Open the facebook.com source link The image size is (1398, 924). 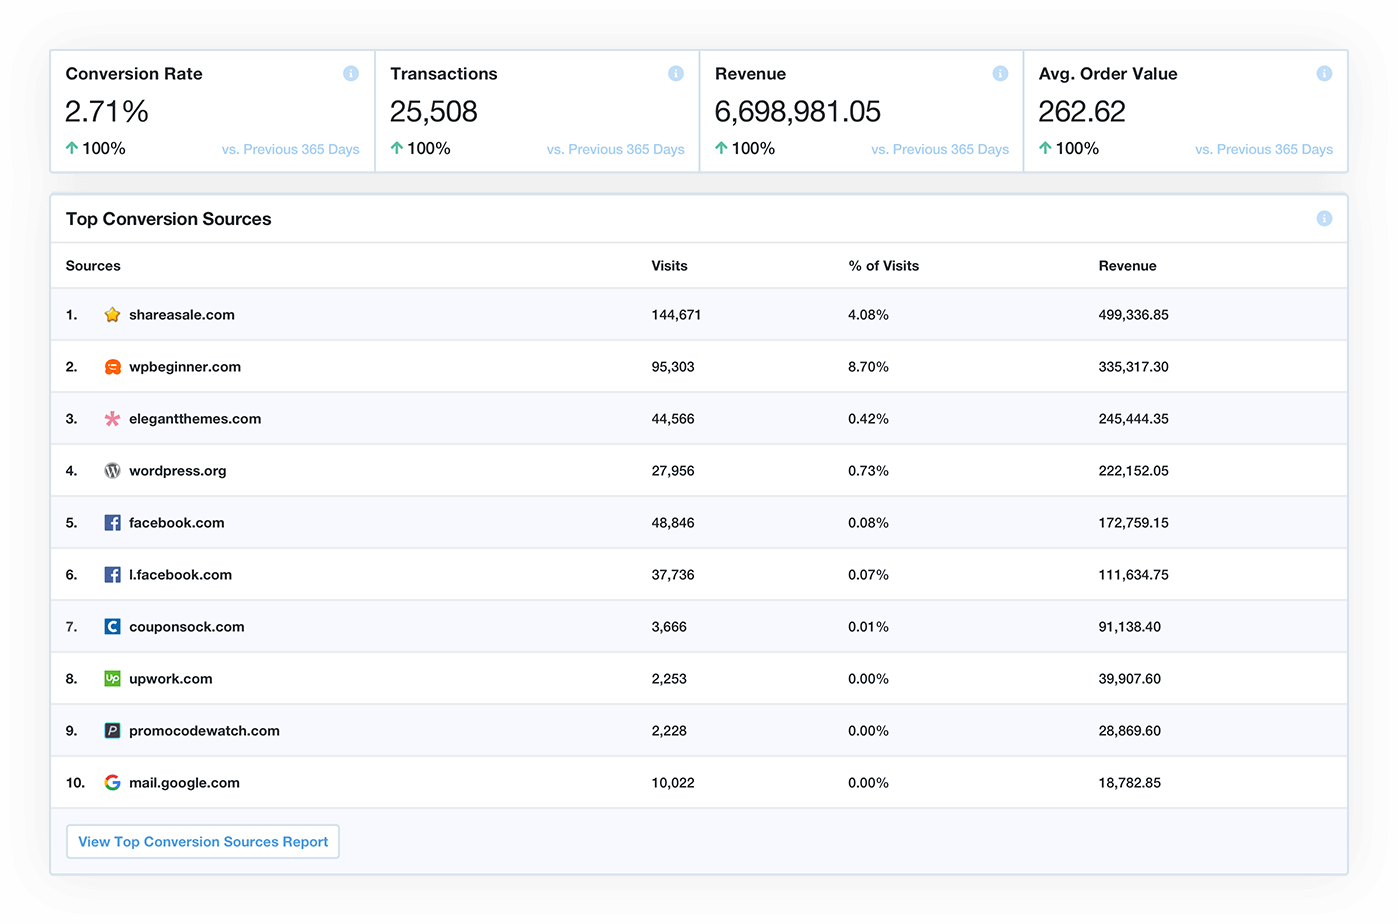click(176, 523)
